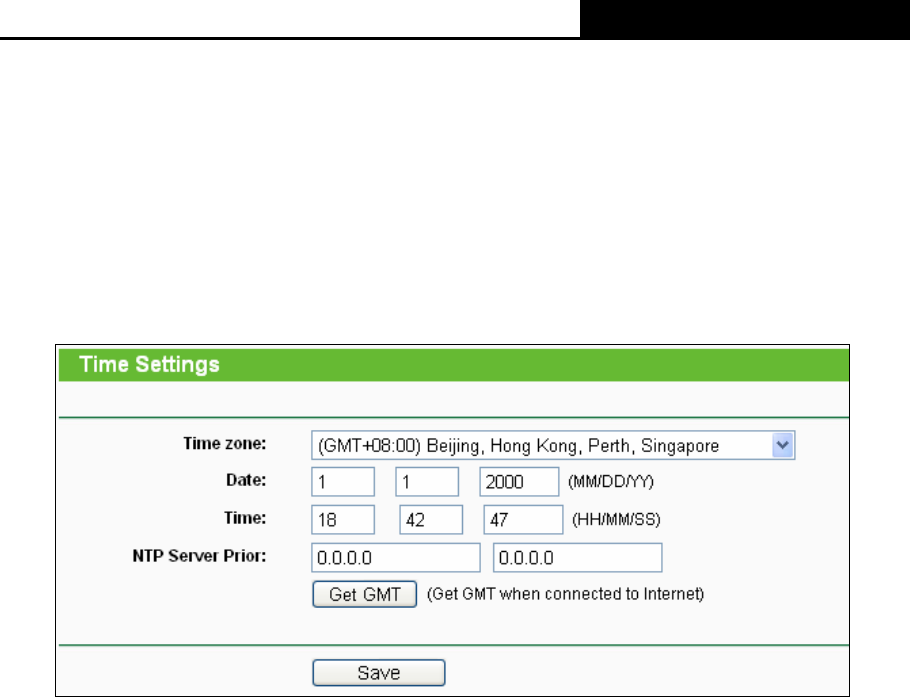Image resolution: width=910 pixels, height=697 pixels.
Task: Click the Get GMT button
Action: click(x=364, y=594)
